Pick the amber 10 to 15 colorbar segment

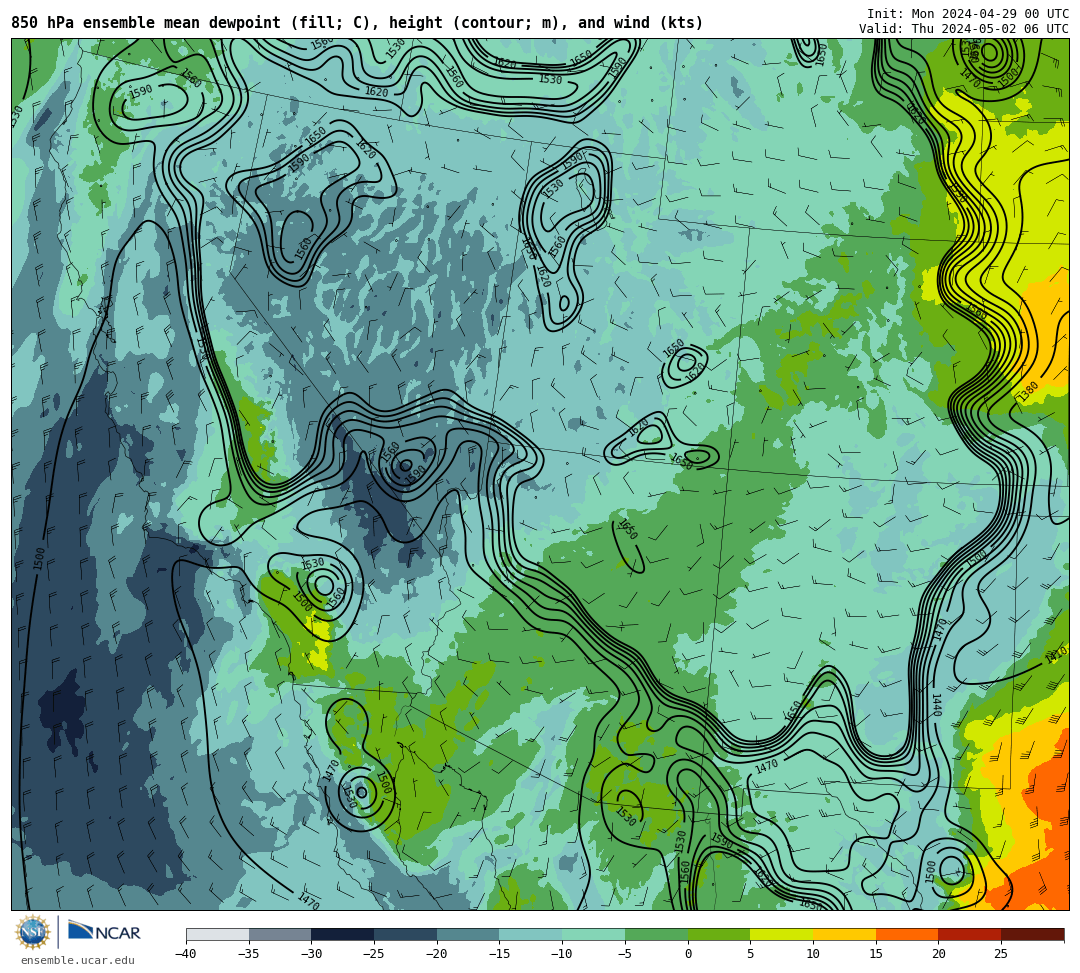844,934
